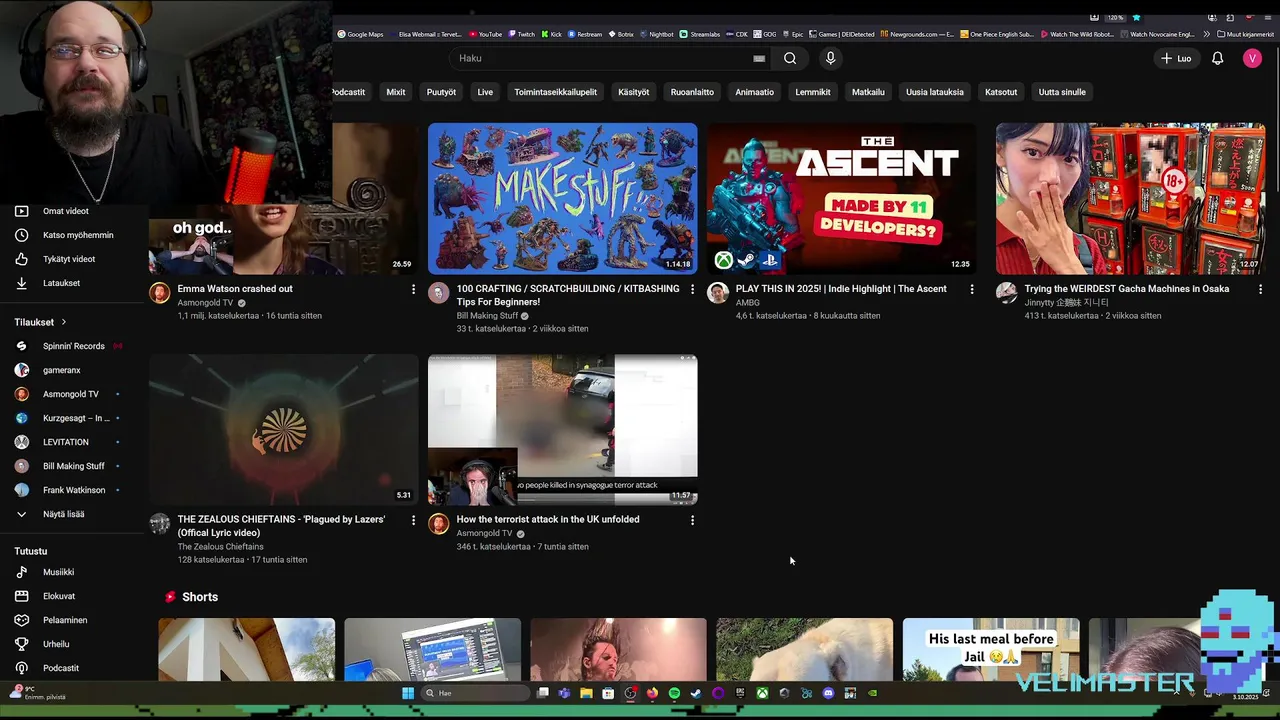Open Bill Making Stuff subscription in sidebar
Image resolution: width=1280 pixels, height=720 pixels.
(73, 466)
